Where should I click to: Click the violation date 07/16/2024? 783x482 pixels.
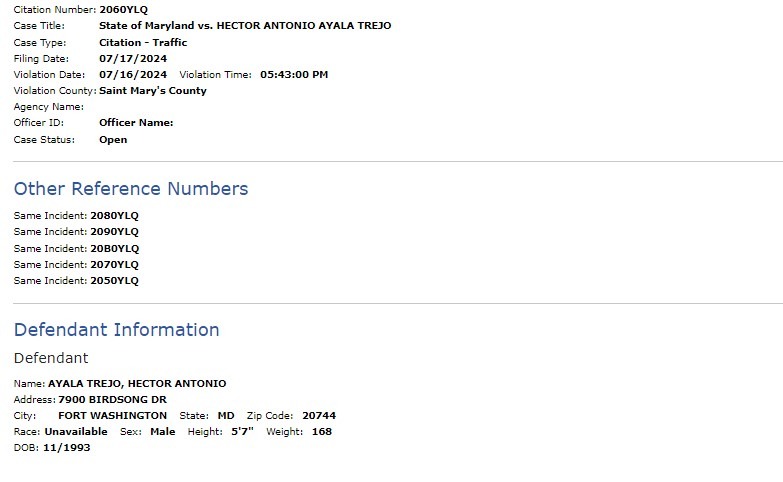click(133, 74)
